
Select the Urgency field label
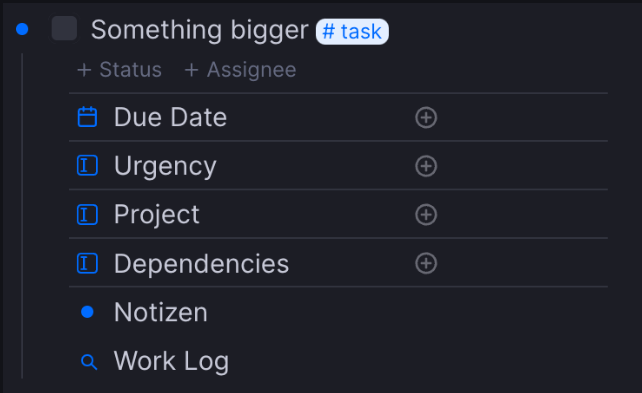click(165, 166)
